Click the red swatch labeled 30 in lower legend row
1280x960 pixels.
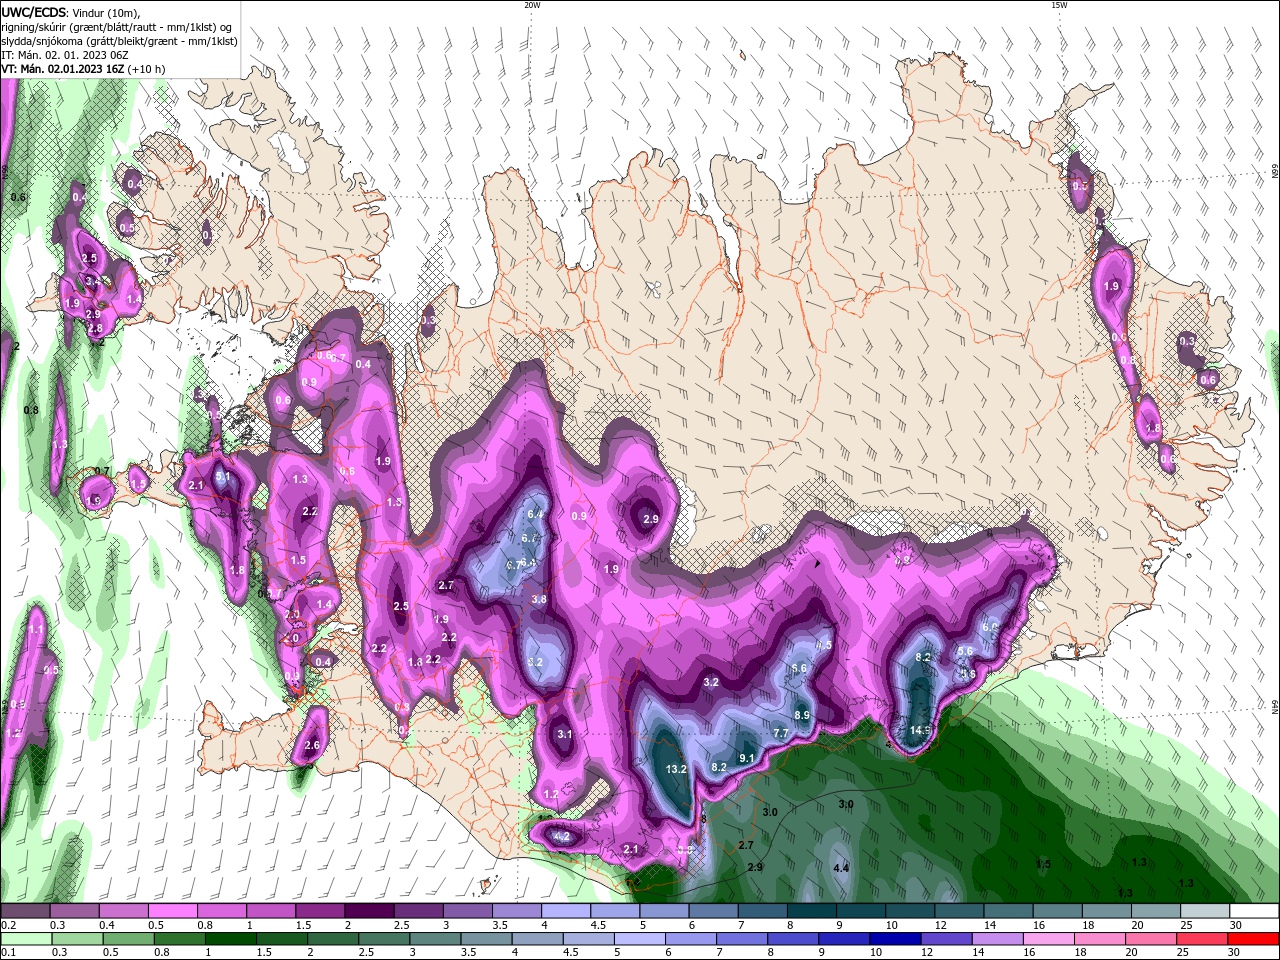[1254, 939]
